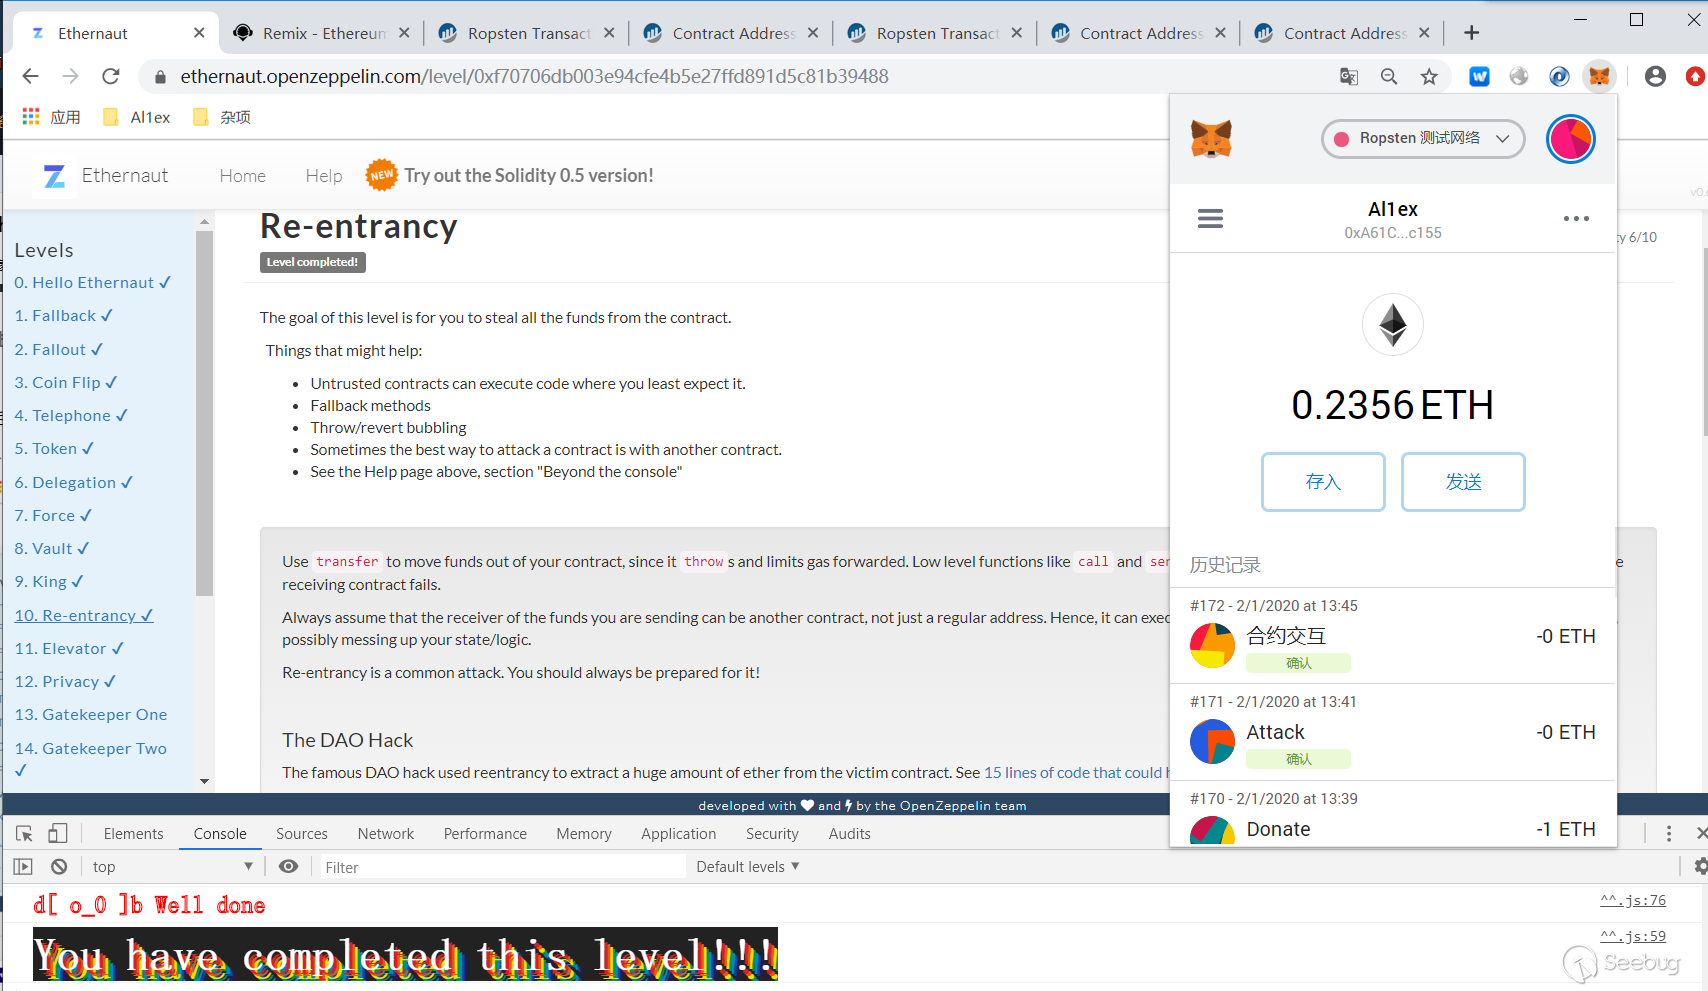Click the MetaMask account name Al1ex
Image resolution: width=1708 pixels, height=991 pixels.
[1393, 209]
